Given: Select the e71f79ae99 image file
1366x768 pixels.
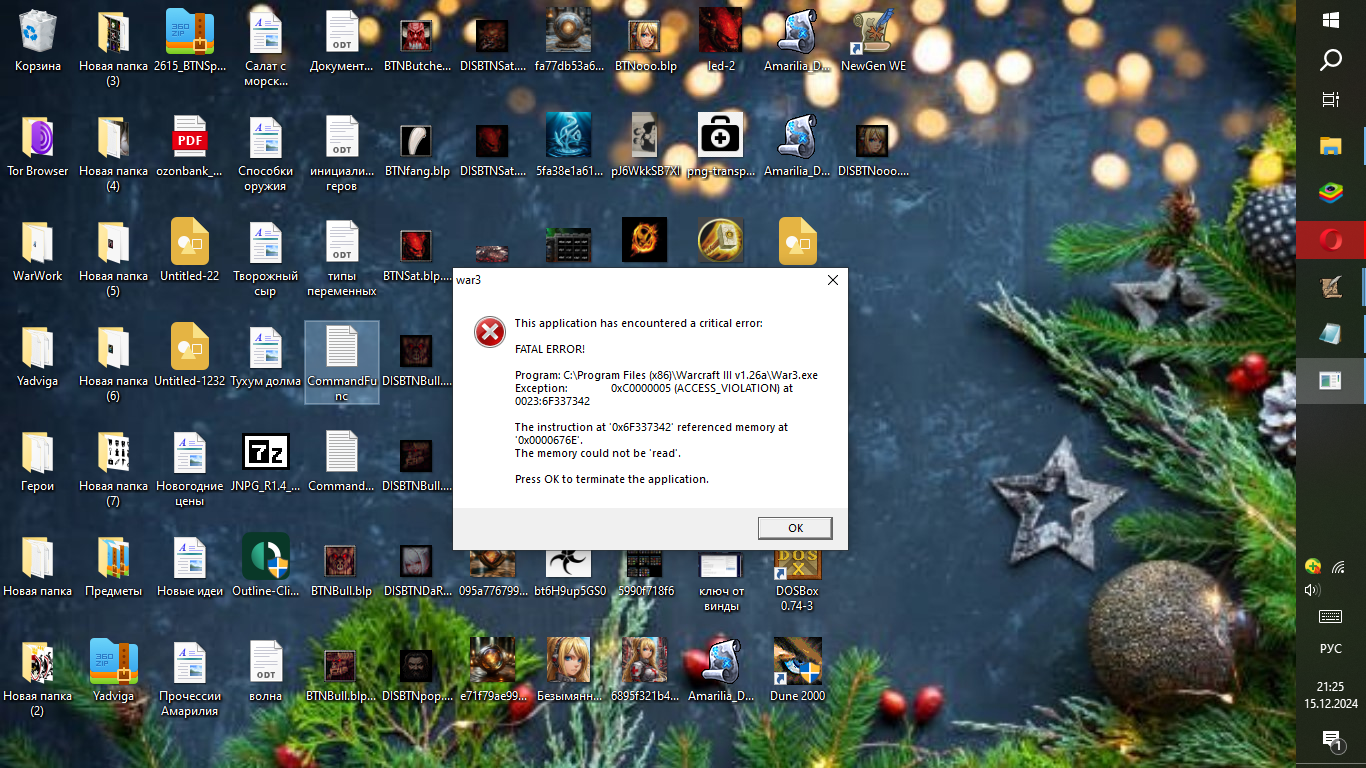Looking at the screenshot, I should coord(493,671).
